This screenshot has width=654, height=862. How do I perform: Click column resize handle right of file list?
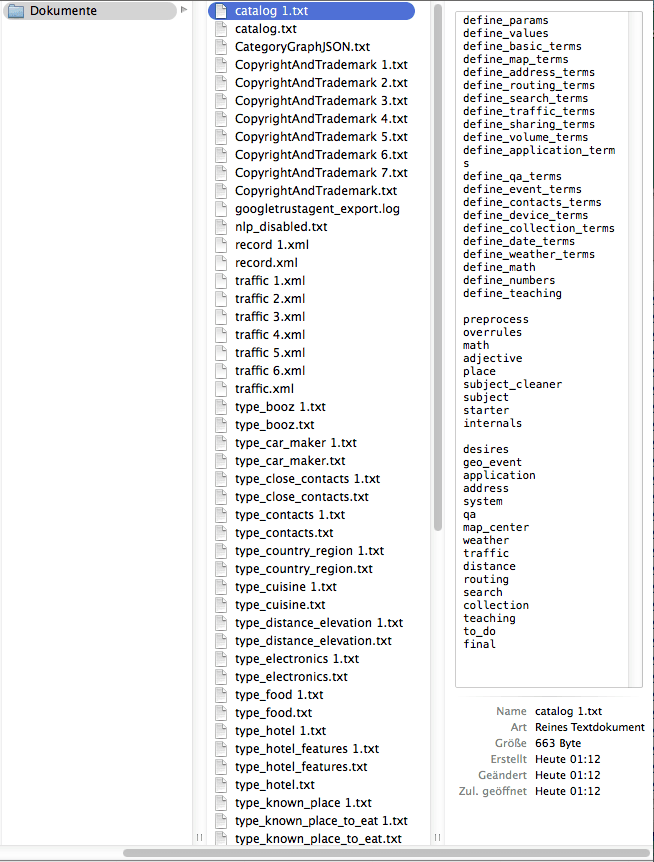tap(437, 837)
